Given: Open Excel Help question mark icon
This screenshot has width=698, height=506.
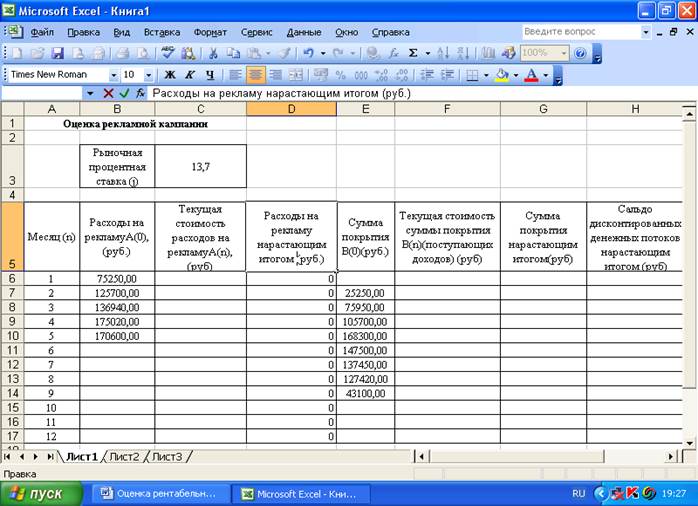Looking at the screenshot, I should (580, 53).
